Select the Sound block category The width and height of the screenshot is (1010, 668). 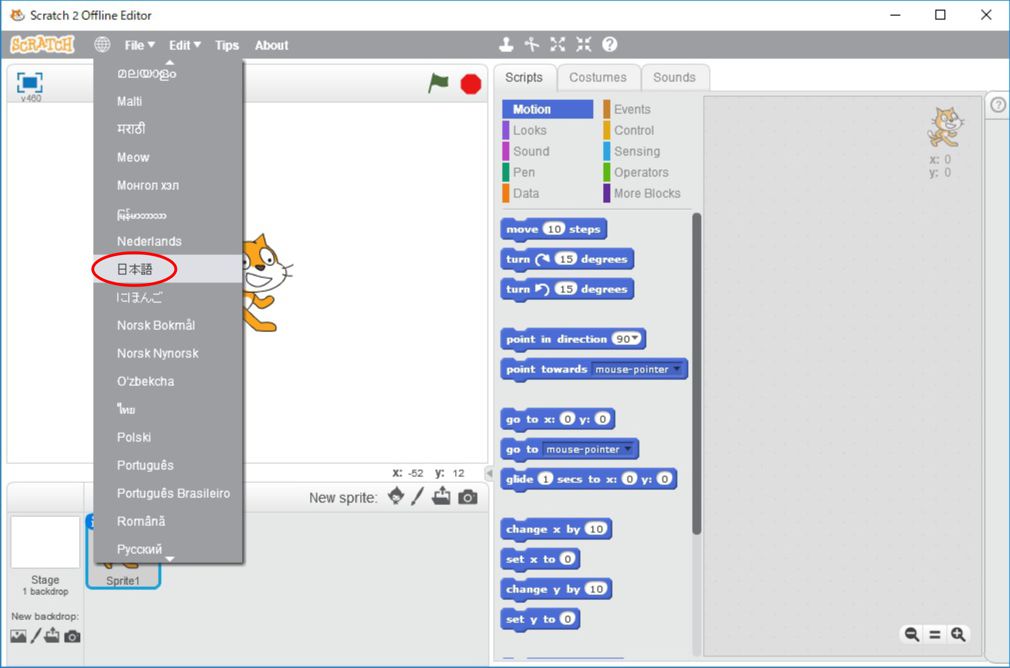point(548,151)
